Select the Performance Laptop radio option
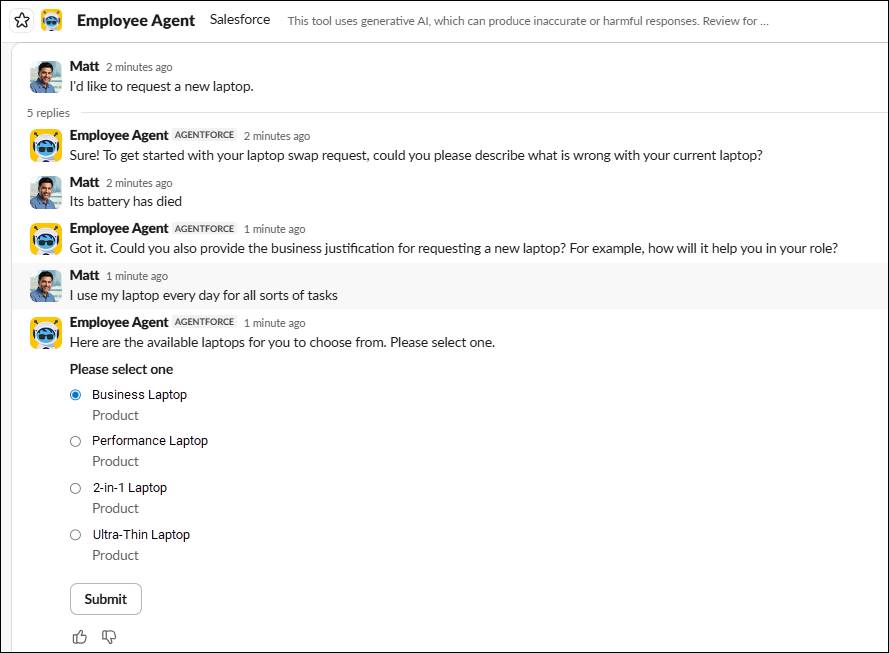The width and height of the screenshot is (889, 653). tap(75, 442)
